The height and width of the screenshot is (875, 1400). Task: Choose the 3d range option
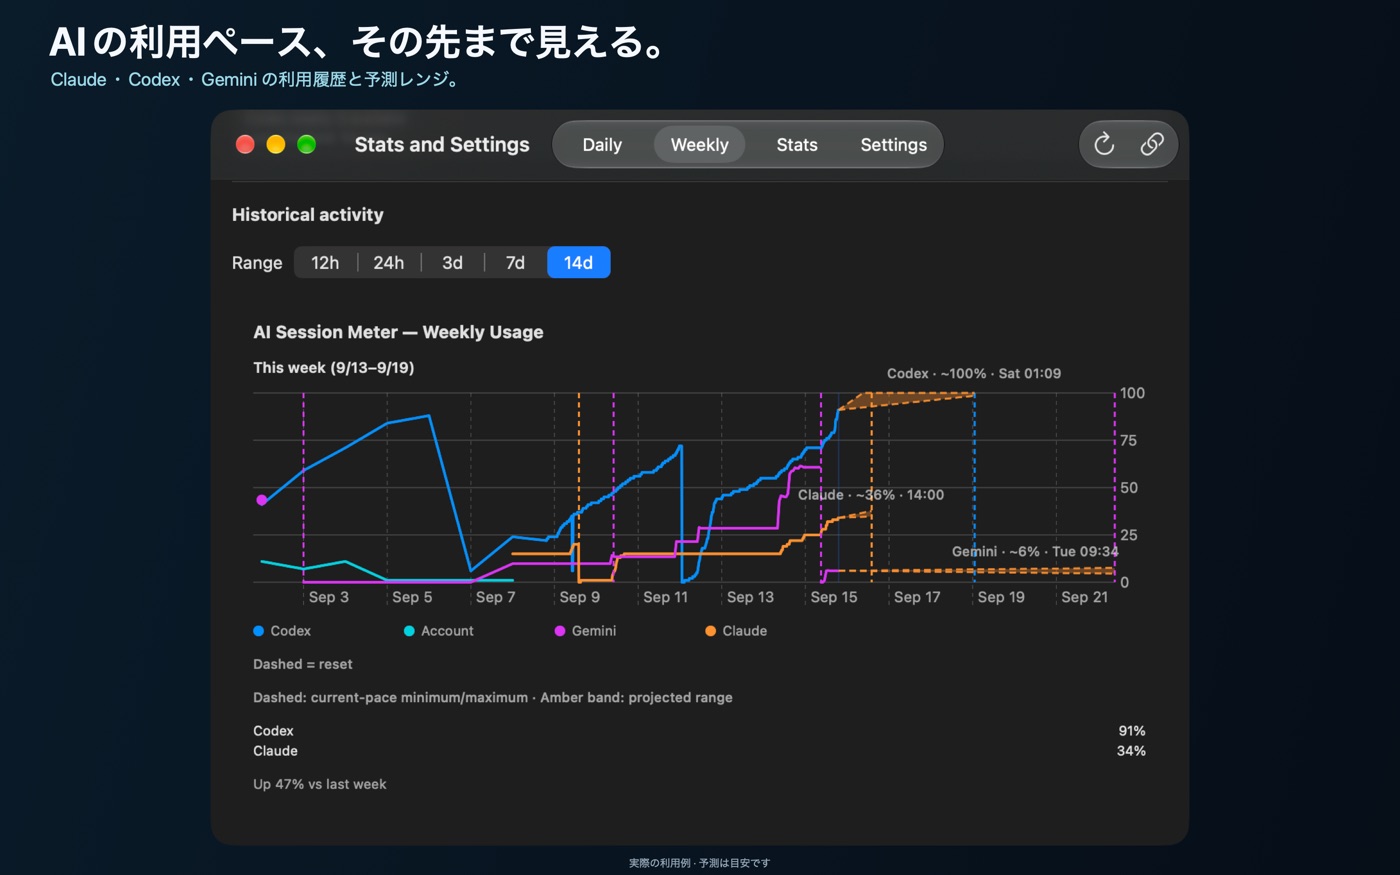452,262
